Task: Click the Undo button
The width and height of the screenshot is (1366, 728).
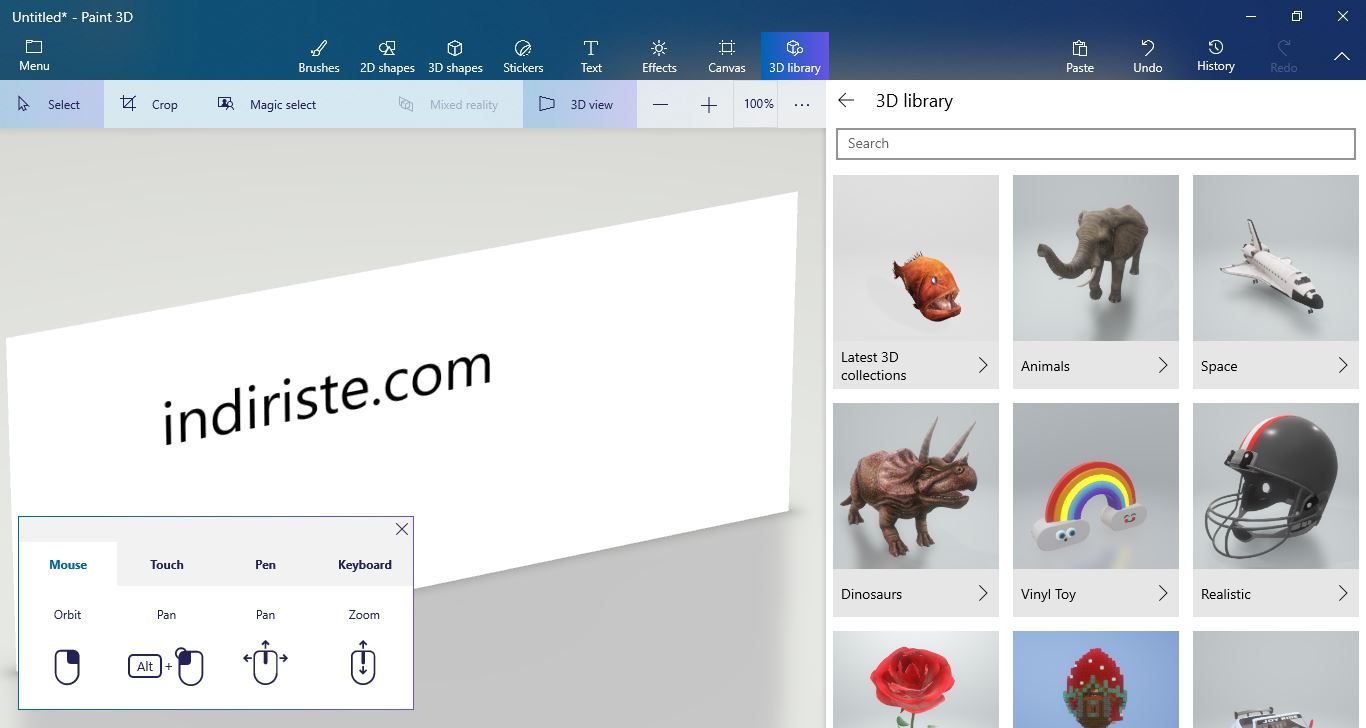Action: pyautogui.click(x=1148, y=56)
